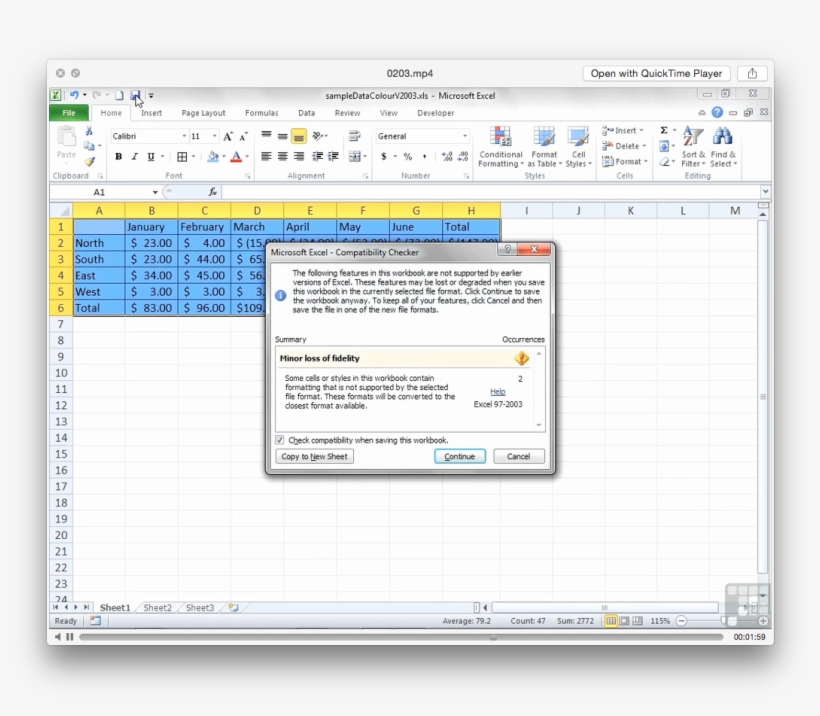Open Cell Styles gallery
This screenshot has width=820, height=716.
[x=578, y=147]
